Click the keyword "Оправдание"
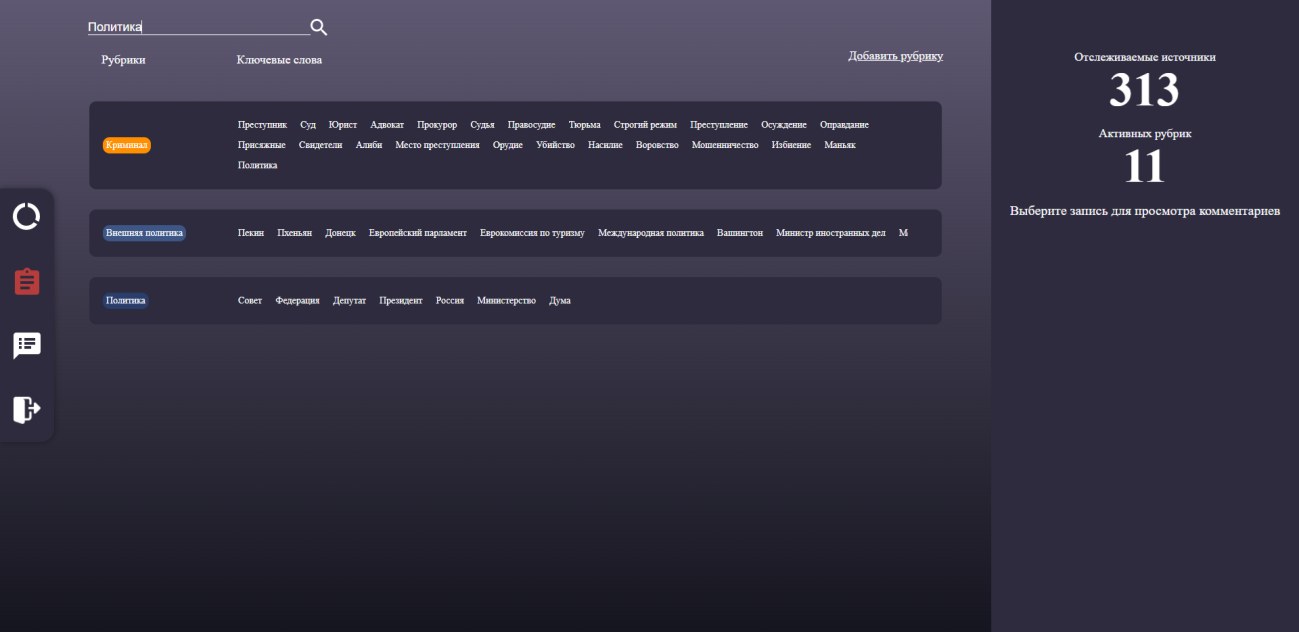1299x632 pixels. pyautogui.click(x=844, y=125)
